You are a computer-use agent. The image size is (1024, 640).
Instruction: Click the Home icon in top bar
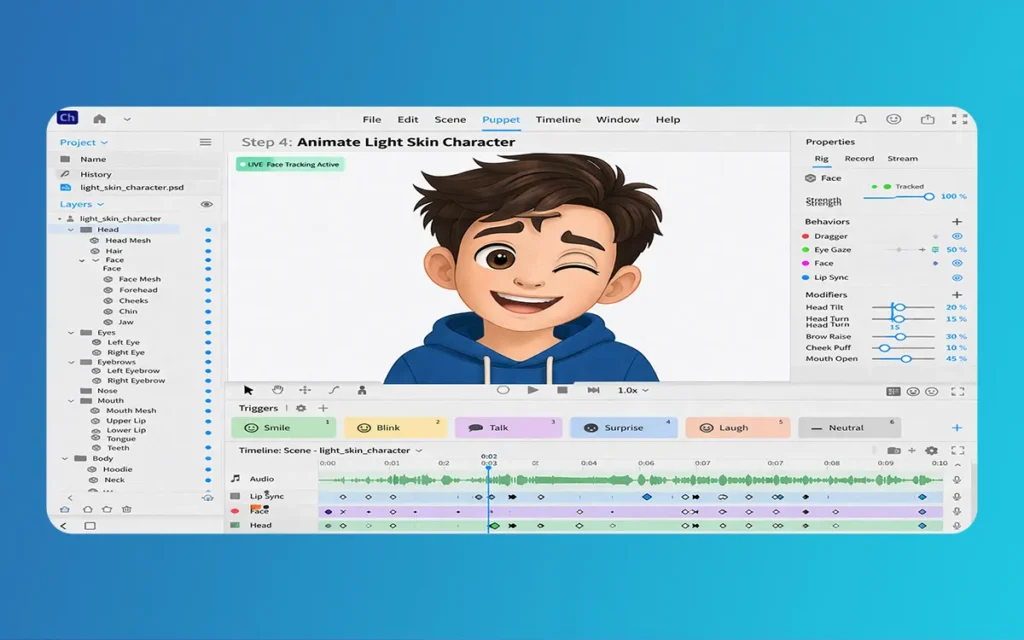(99, 119)
